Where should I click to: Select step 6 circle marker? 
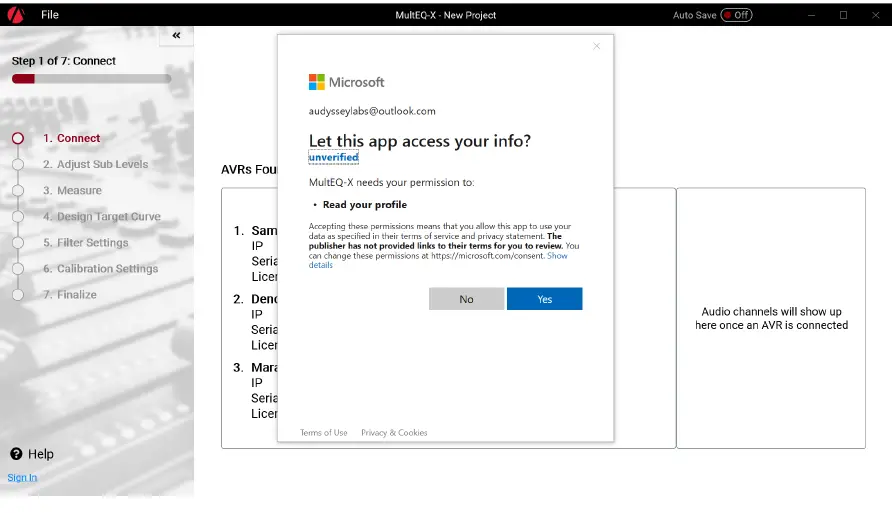pyautogui.click(x=18, y=268)
